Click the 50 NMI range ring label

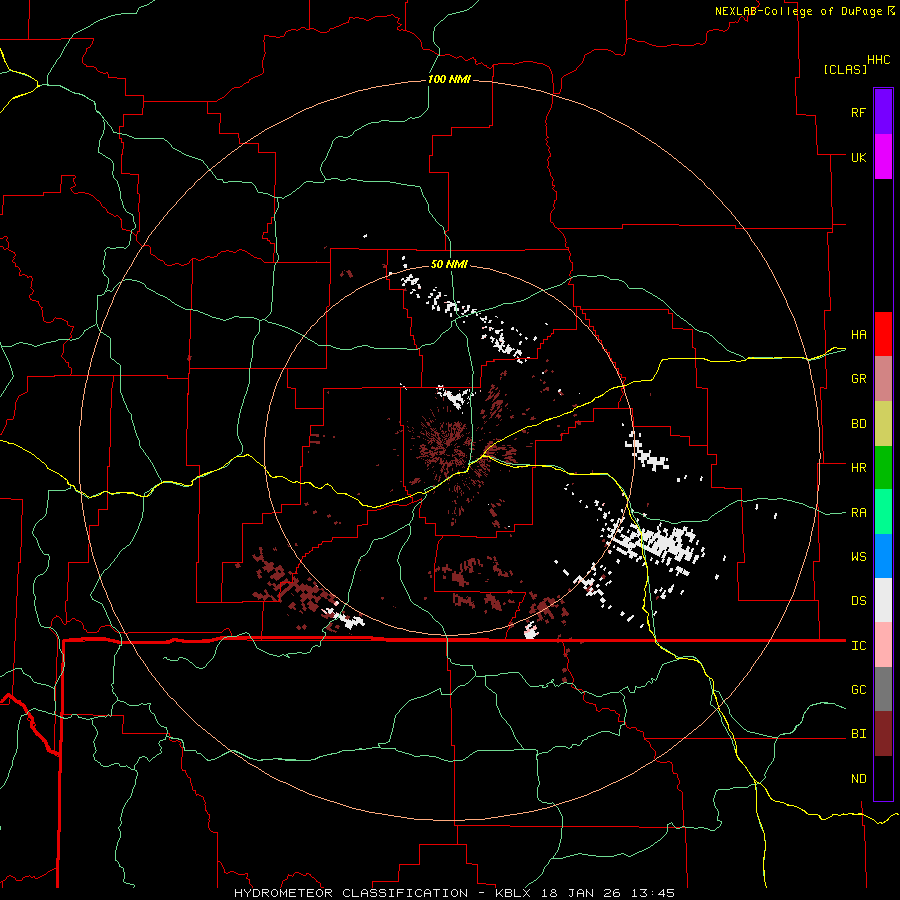coord(449,264)
